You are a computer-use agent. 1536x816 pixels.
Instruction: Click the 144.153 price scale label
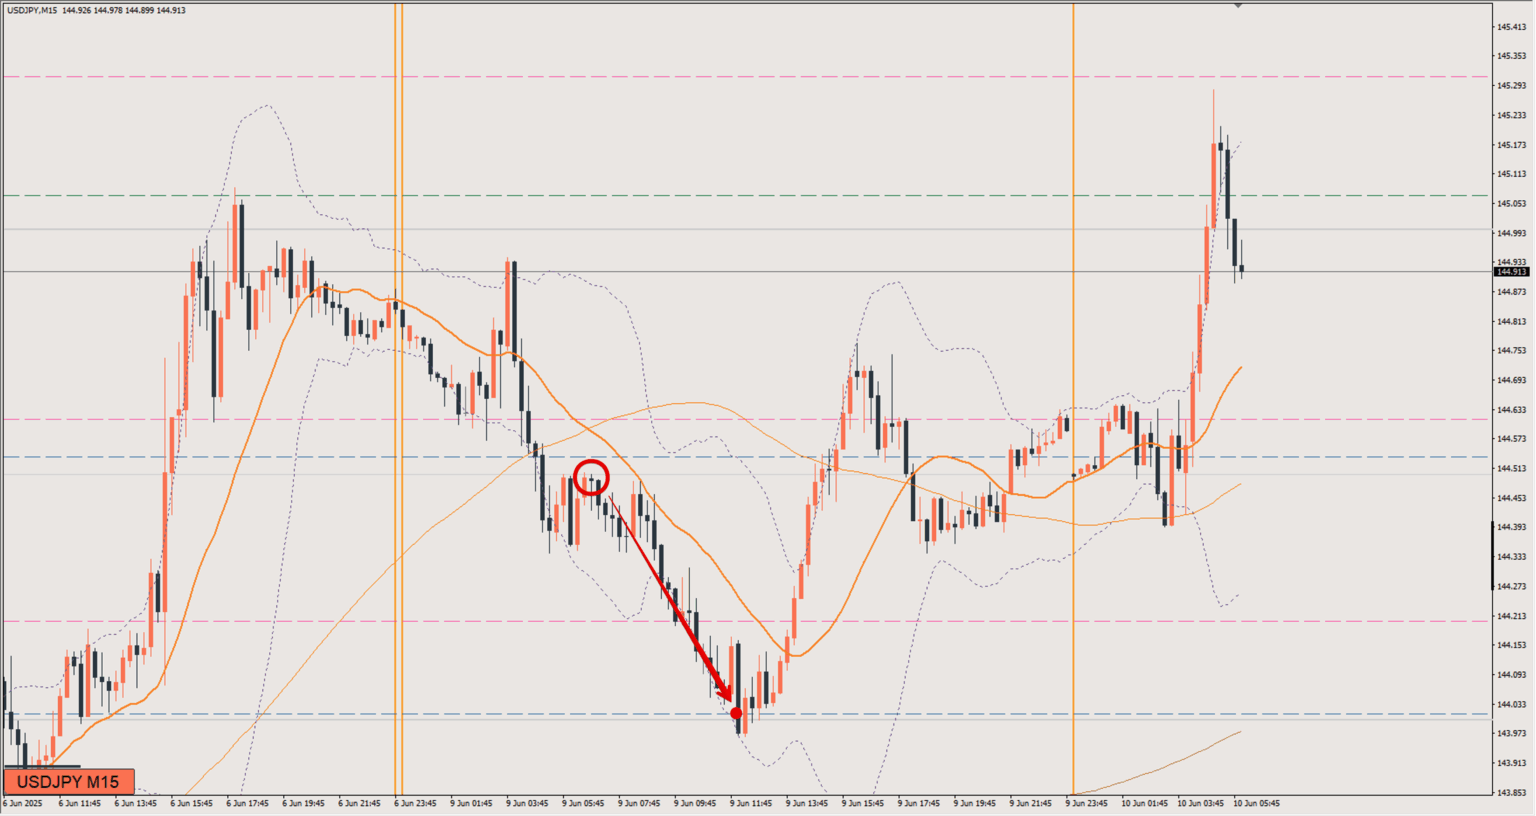(1511, 645)
